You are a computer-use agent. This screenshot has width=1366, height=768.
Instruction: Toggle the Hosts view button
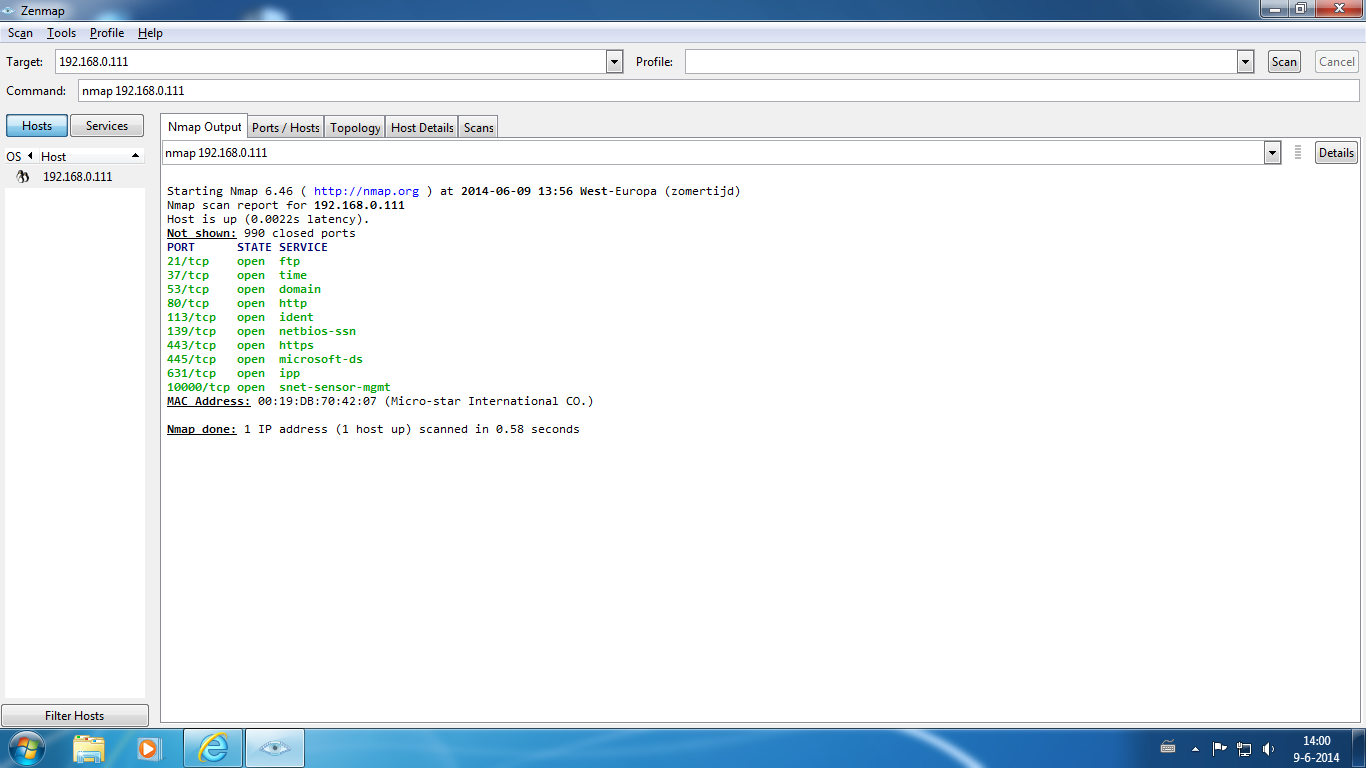point(37,126)
